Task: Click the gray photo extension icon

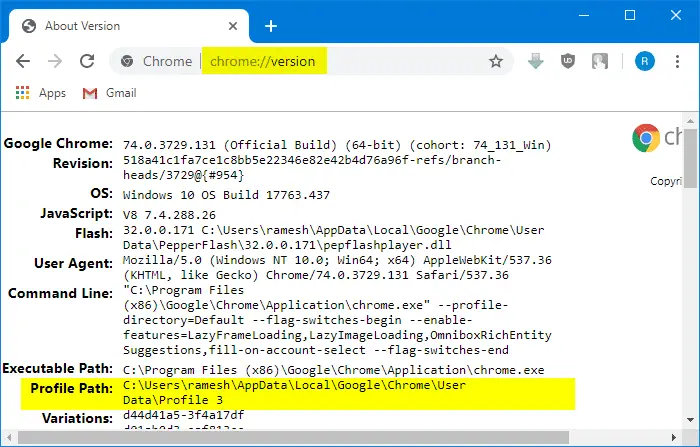Action: pos(600,61)
